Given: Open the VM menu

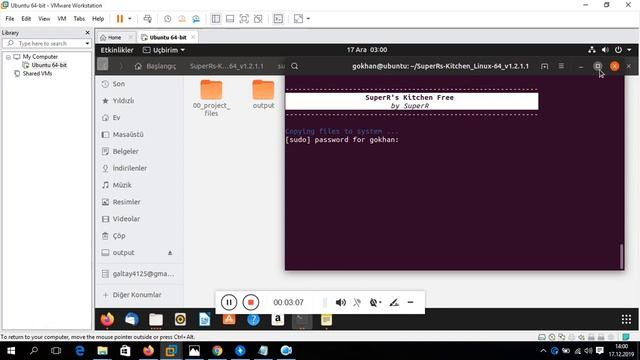Looking at the screenshot, I should coord(62,19).
